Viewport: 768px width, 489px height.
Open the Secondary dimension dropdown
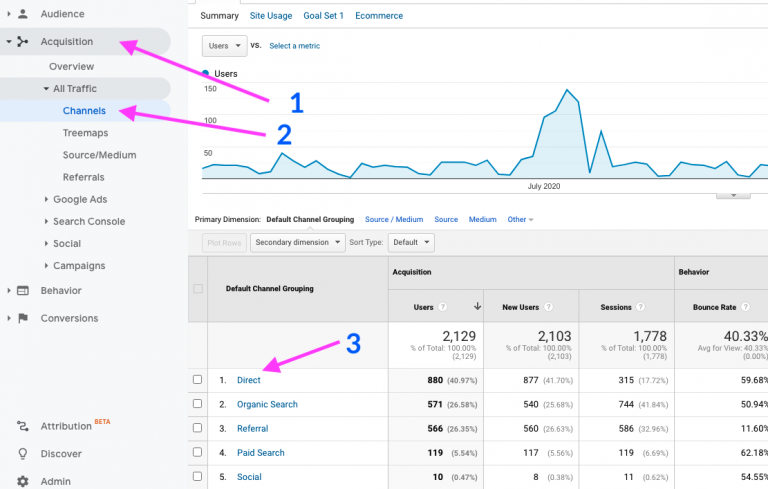pos(298,243)
